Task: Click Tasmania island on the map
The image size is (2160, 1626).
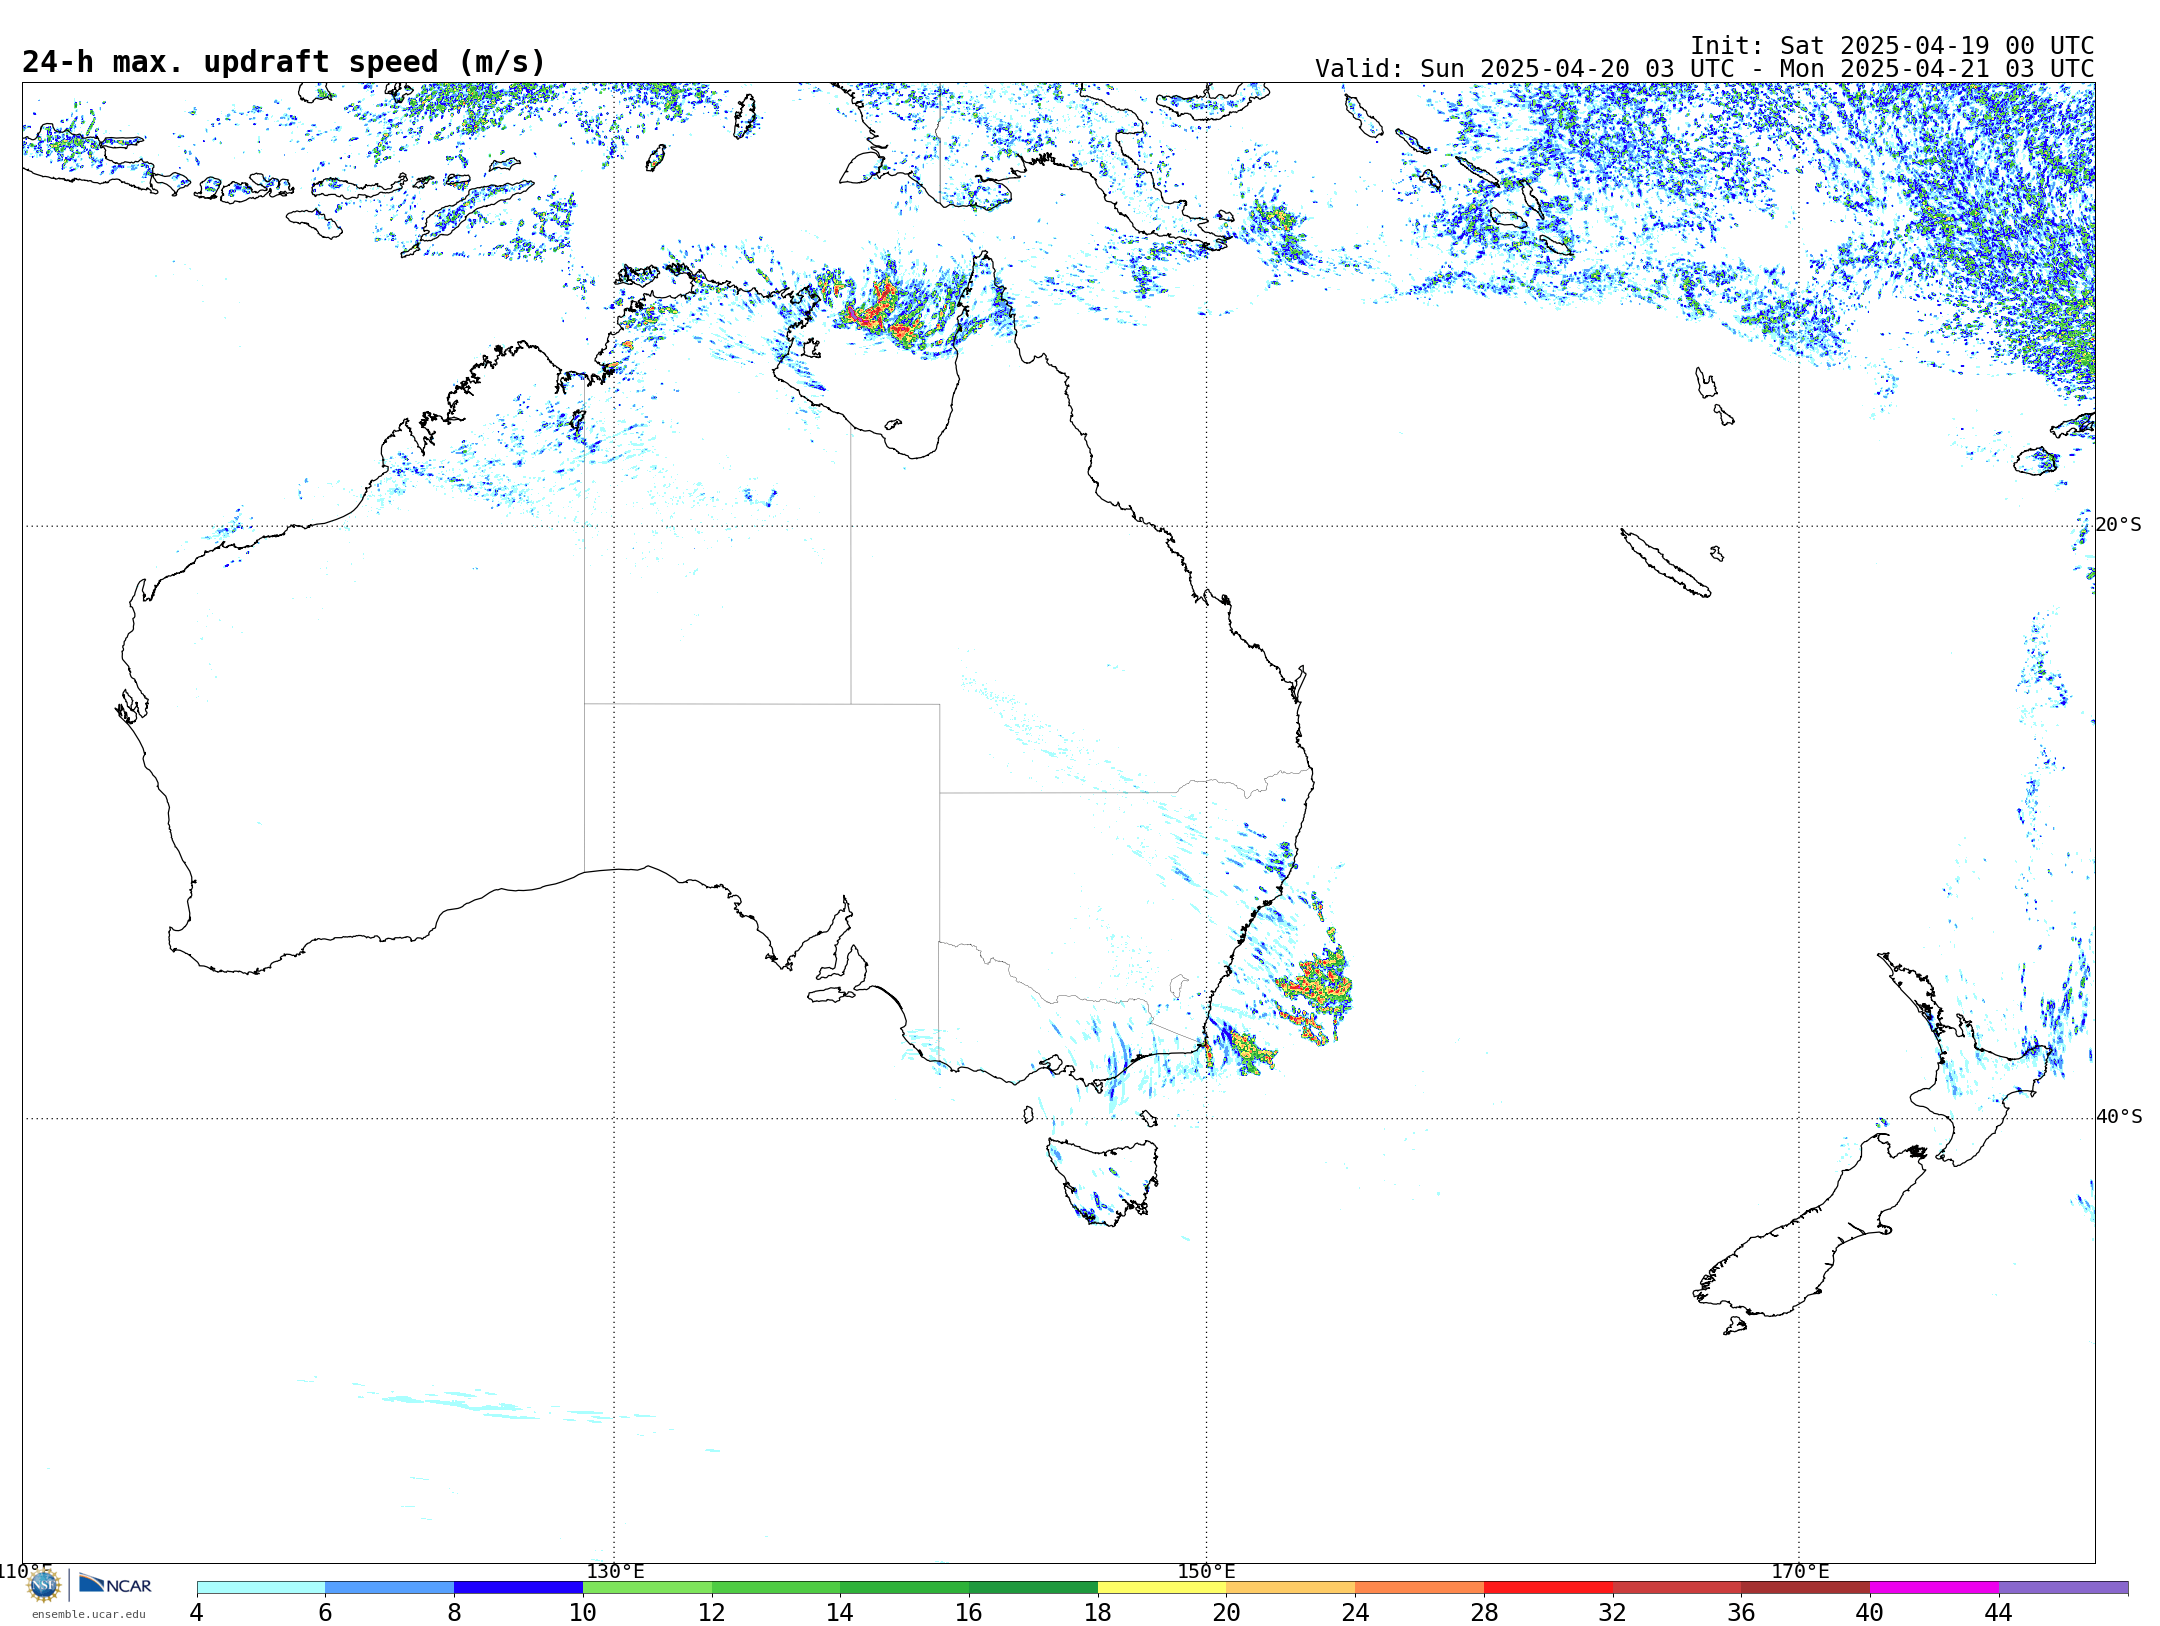Action: pos(1103,1180)
